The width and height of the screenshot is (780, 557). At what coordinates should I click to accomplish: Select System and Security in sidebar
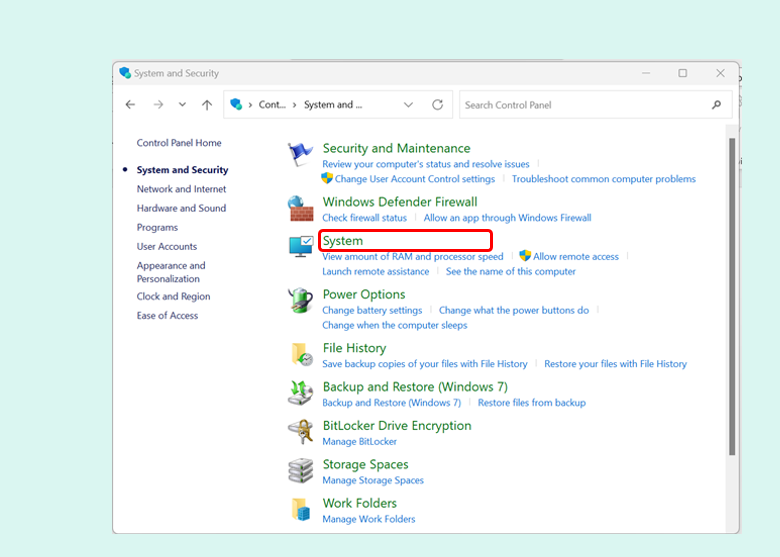click(x=182, y=170)
